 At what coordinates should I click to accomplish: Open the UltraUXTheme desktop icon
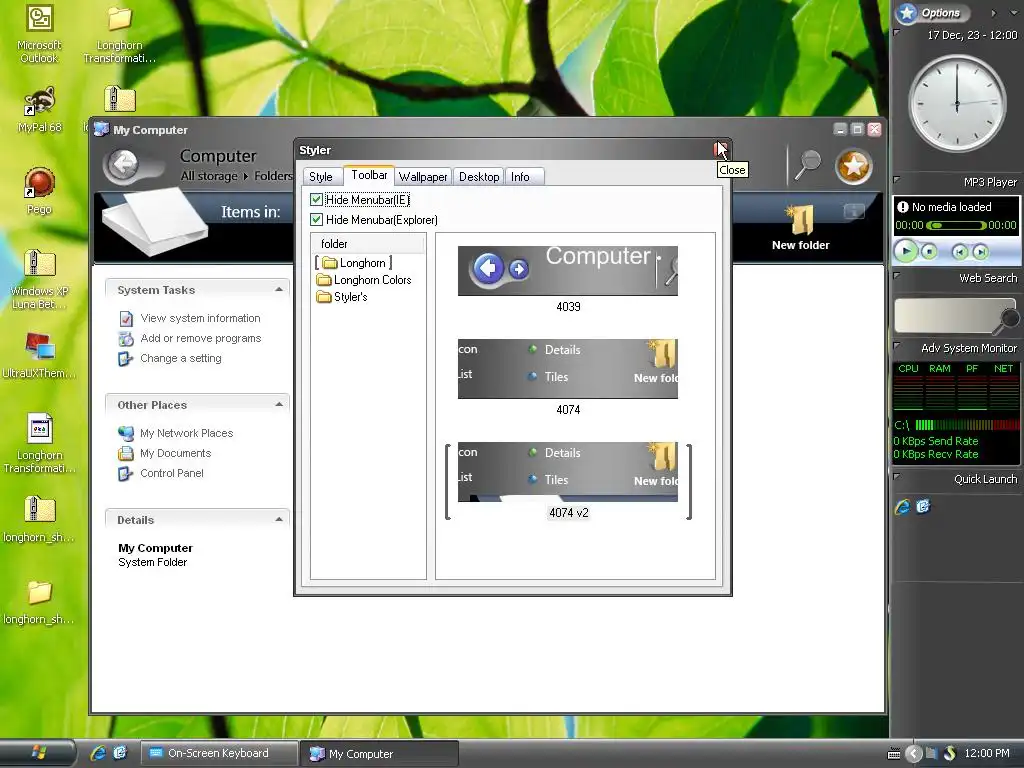point(39,355)
